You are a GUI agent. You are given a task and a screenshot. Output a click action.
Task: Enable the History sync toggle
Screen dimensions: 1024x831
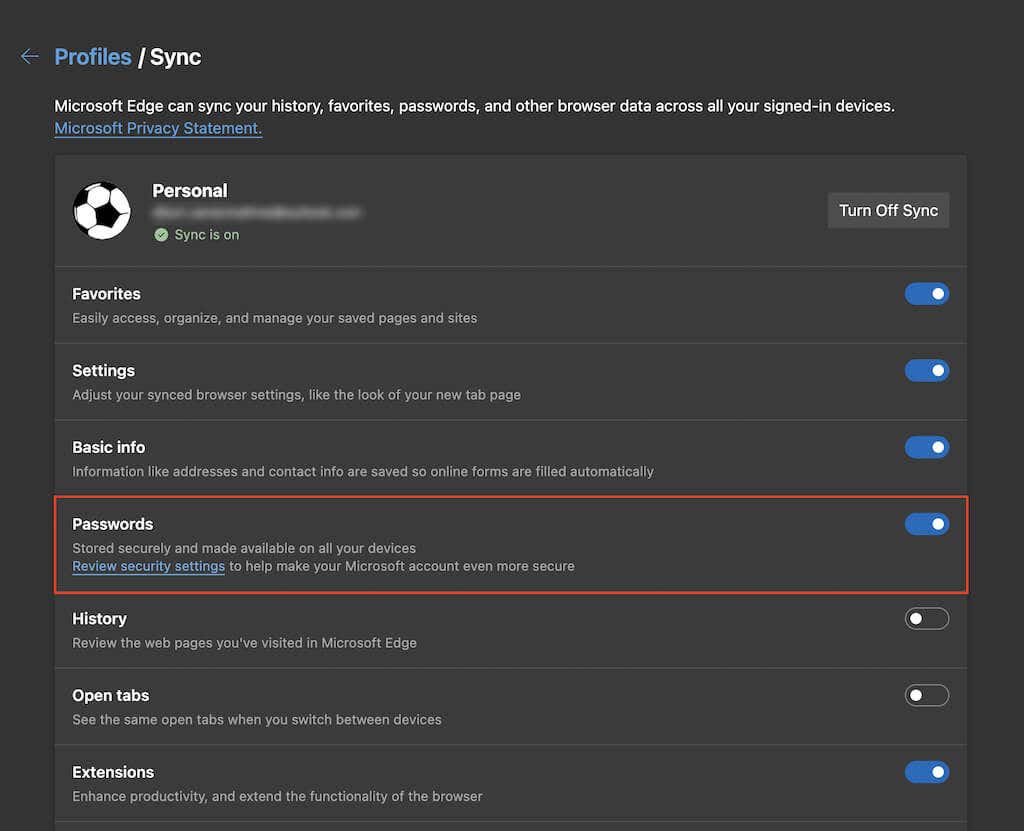point(926,619)
